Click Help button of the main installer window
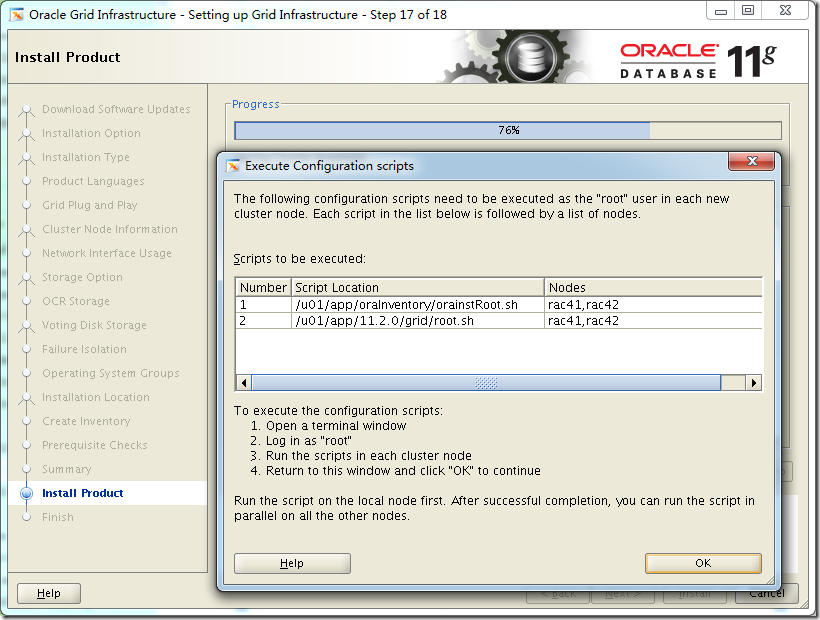Image resolution: width=820 pixels, height=620 pixels. coord(49,593)
